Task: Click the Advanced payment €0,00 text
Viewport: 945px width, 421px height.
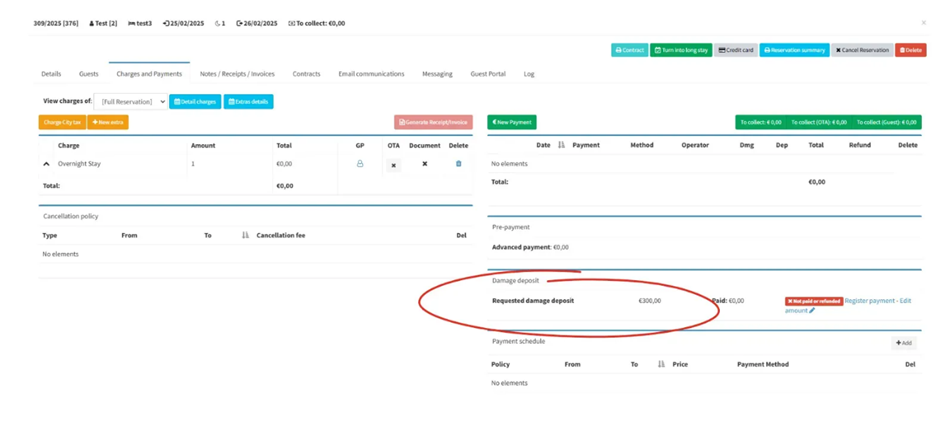Action: click(530, 247)
